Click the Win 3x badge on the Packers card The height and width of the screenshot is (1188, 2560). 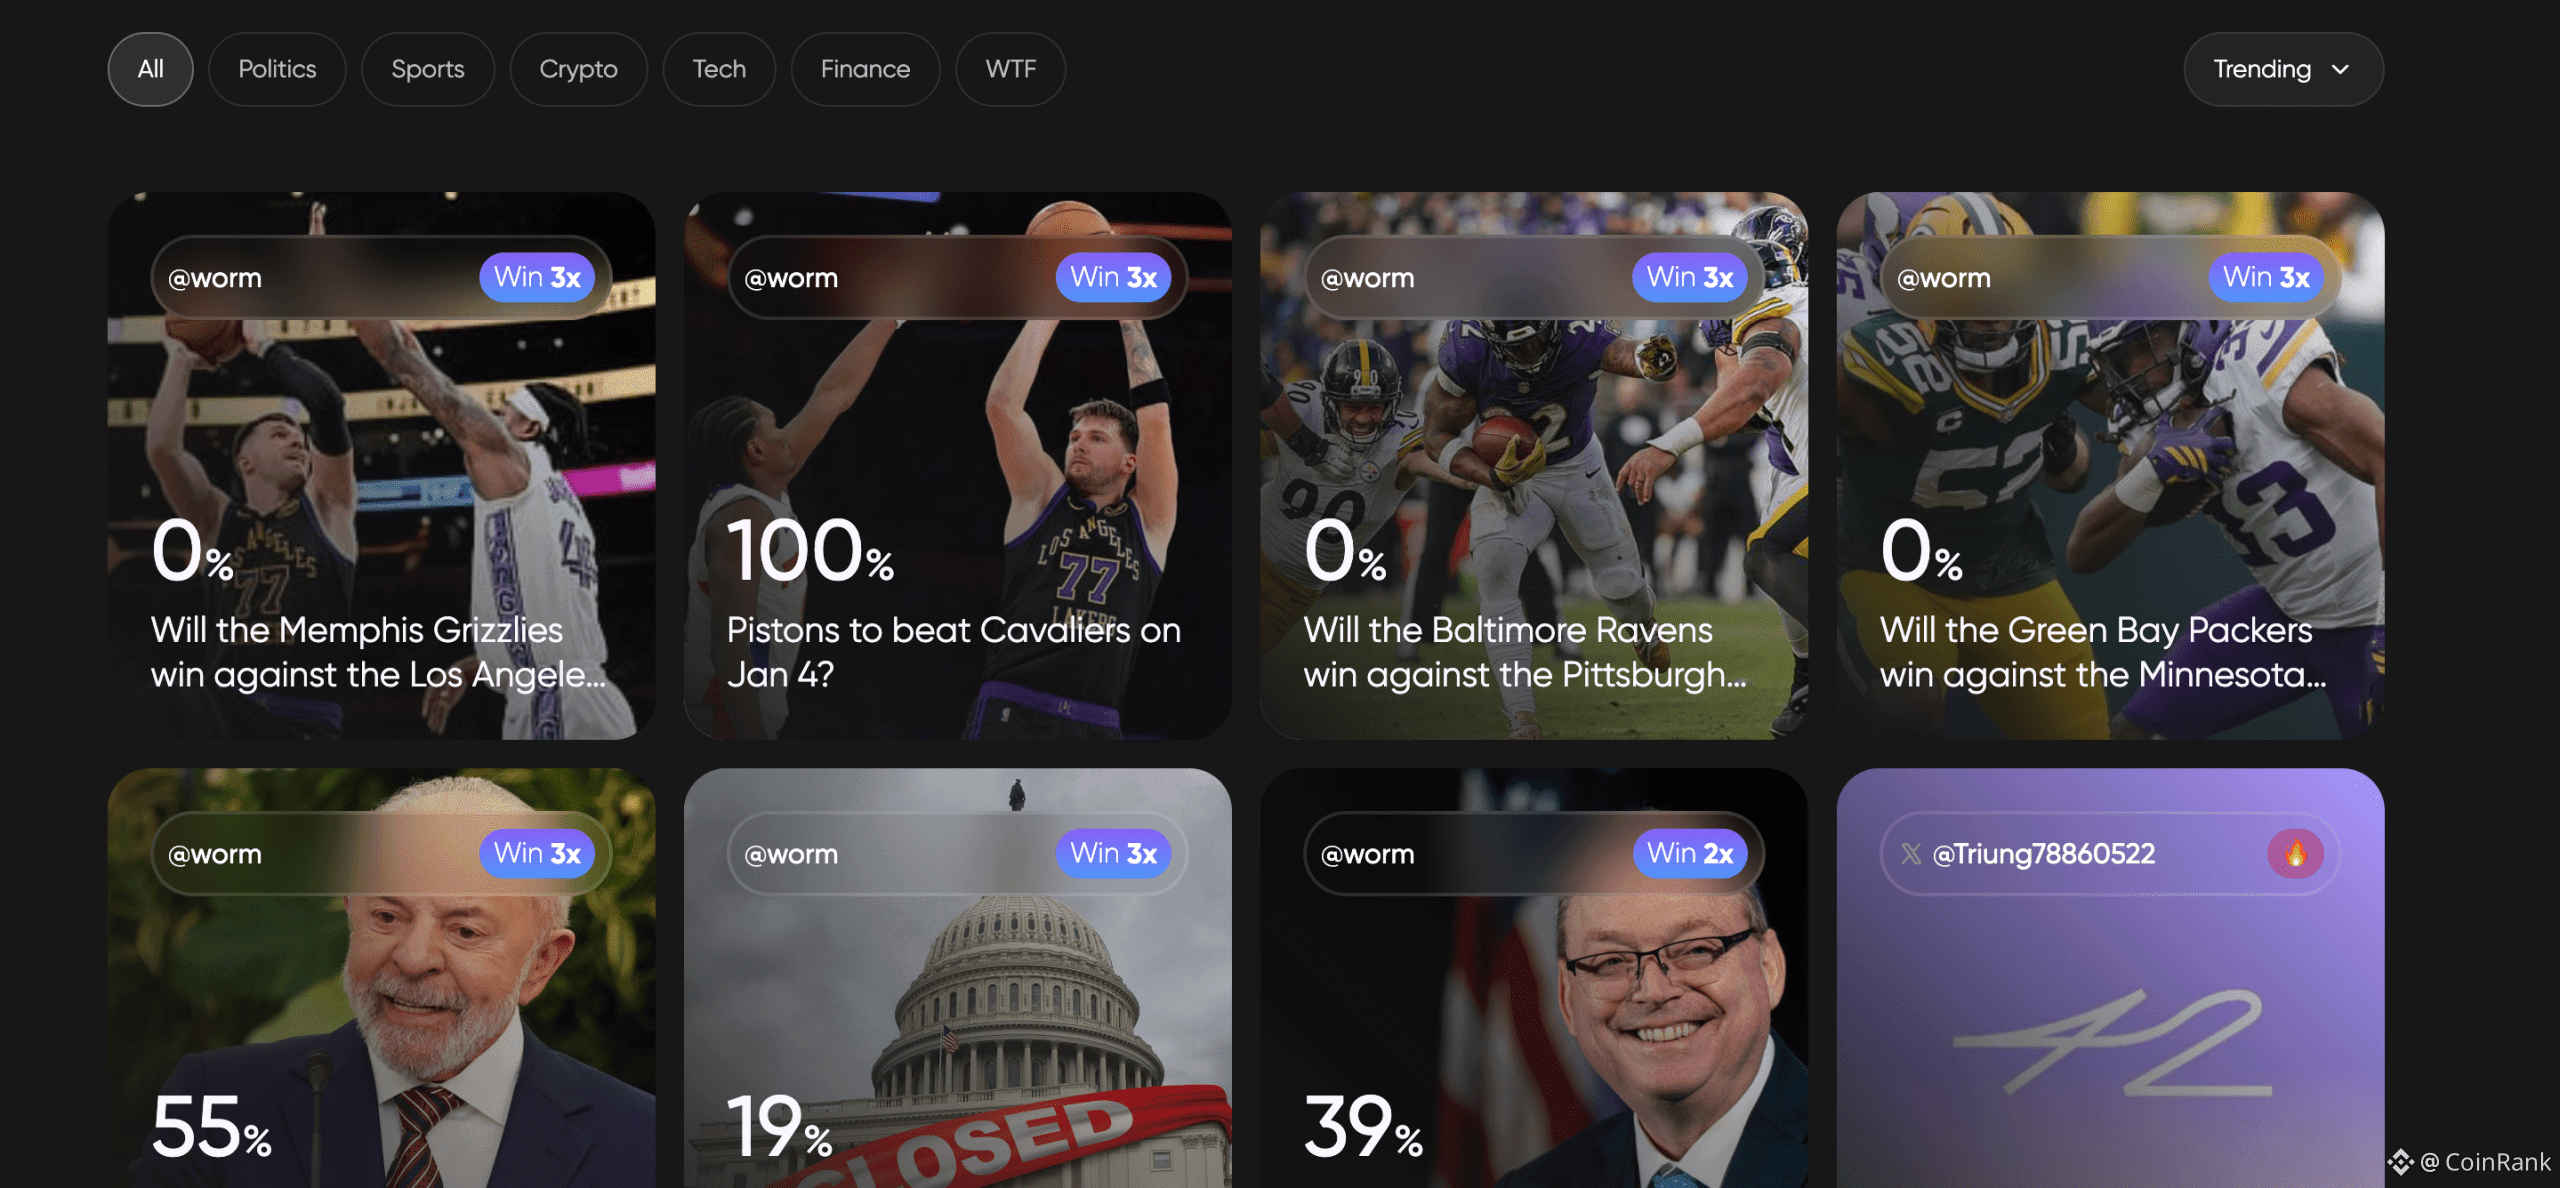point(2266,277)
